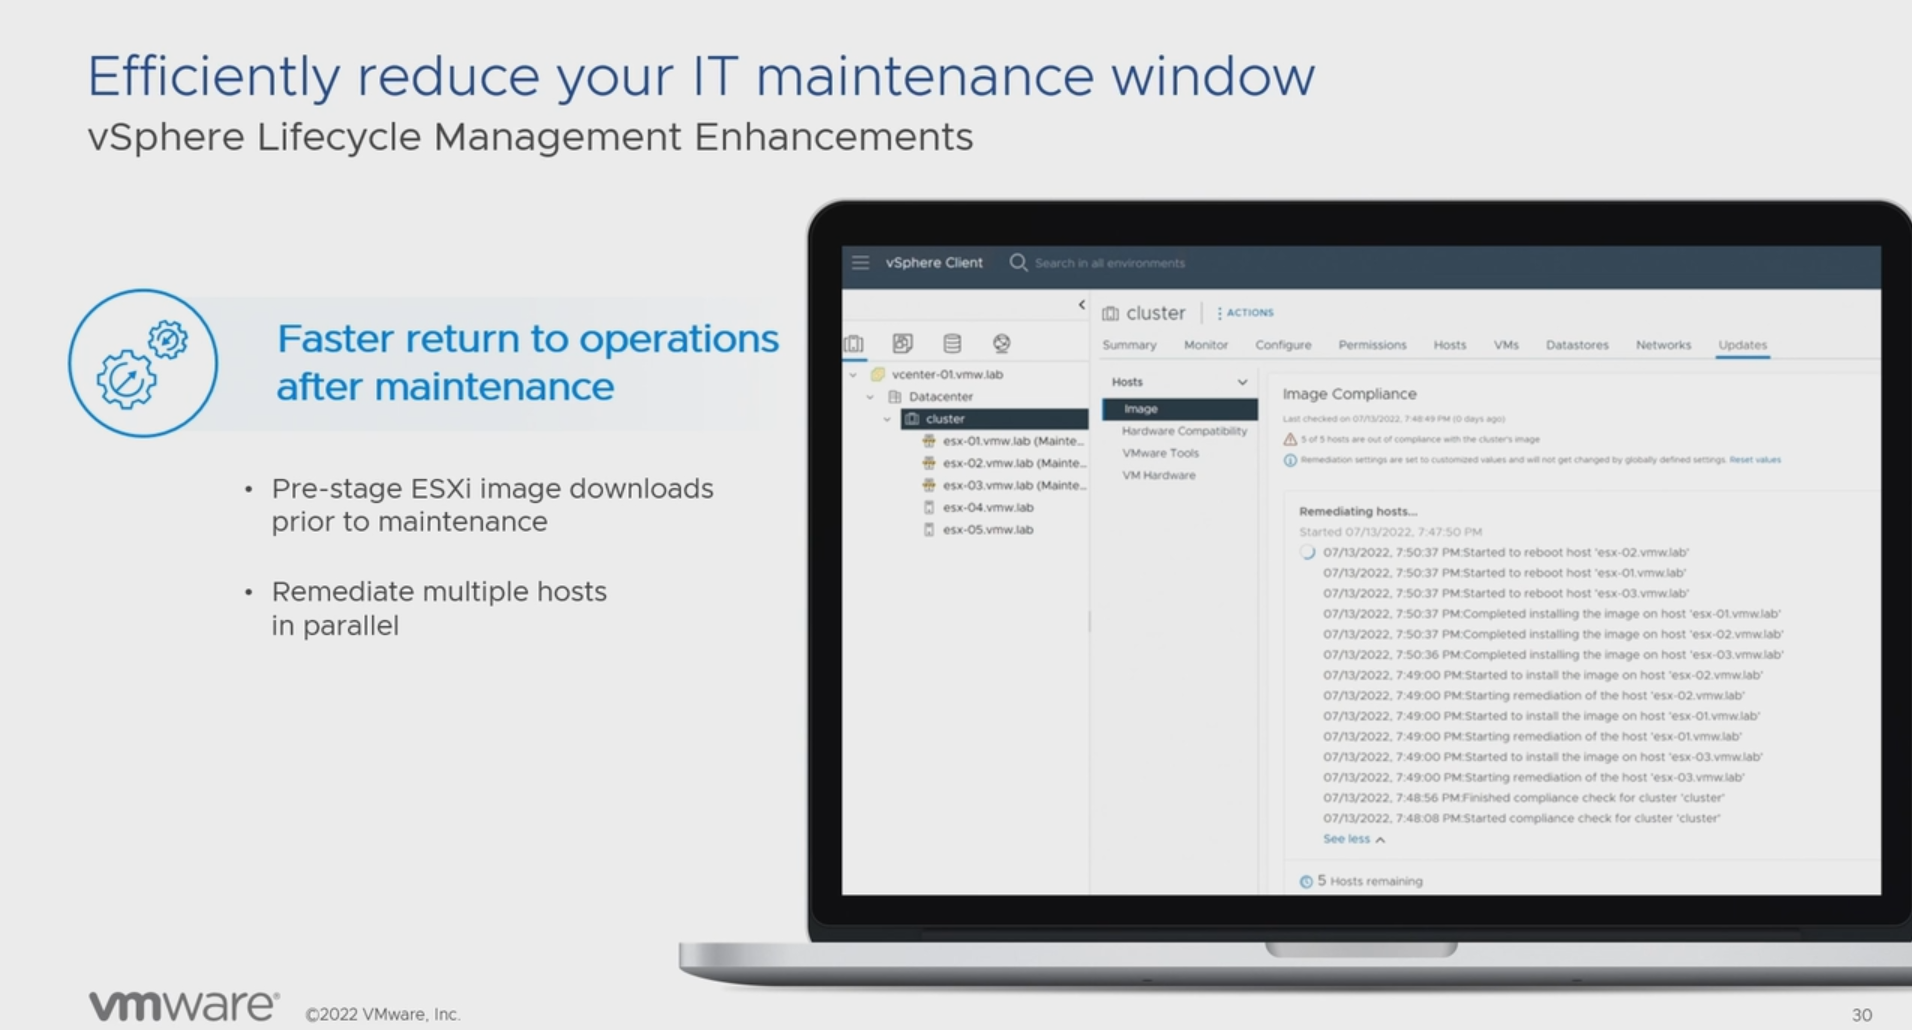Viewport: 1912px width, 1030px height.
Task: Expand the Hosts section dropdown
Action: click(x=1242, y=382)
